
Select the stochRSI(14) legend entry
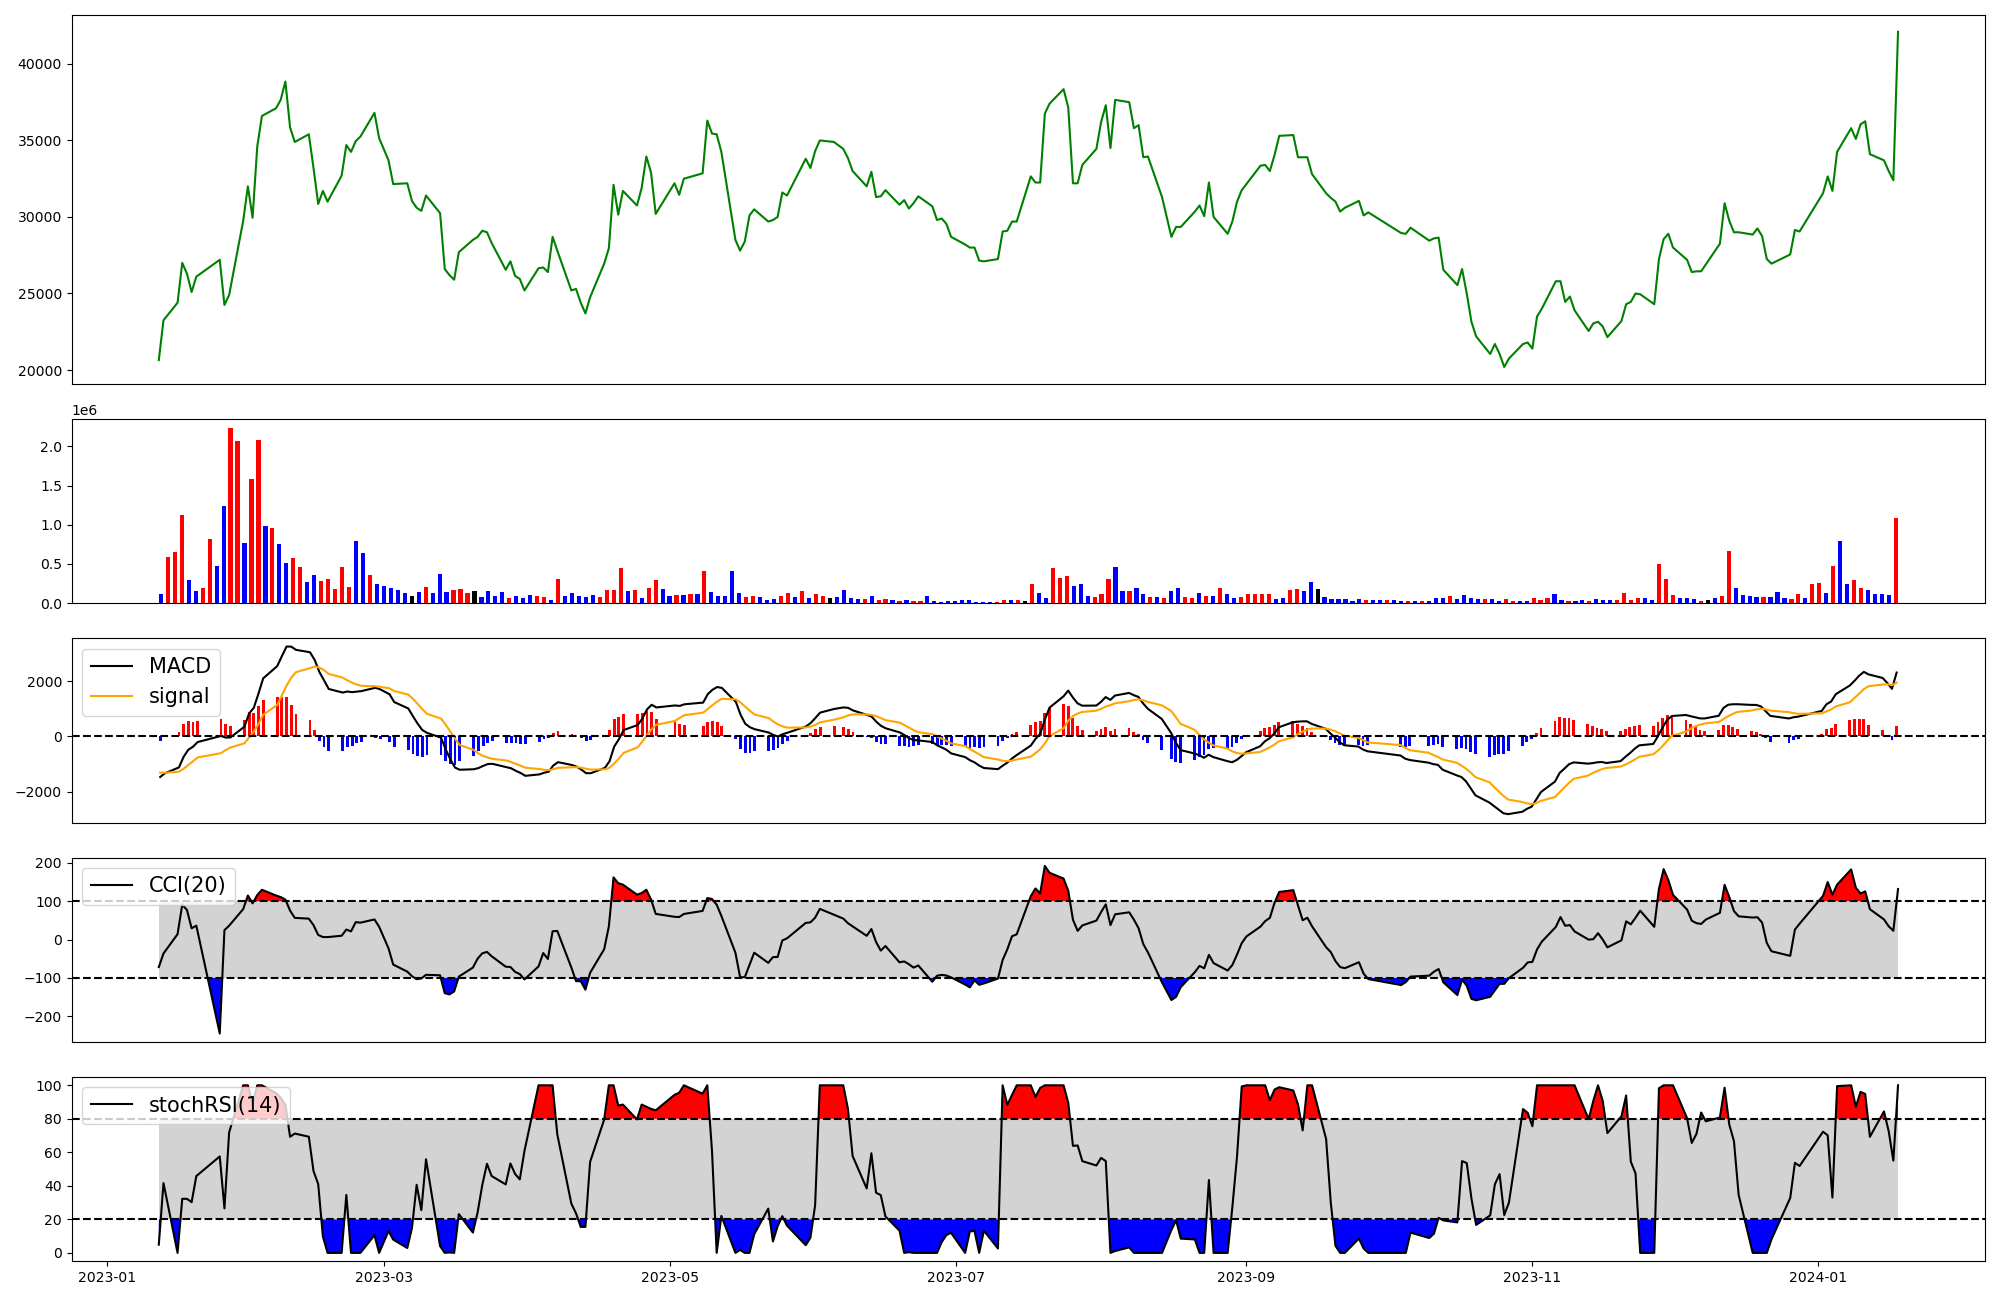214,1105
